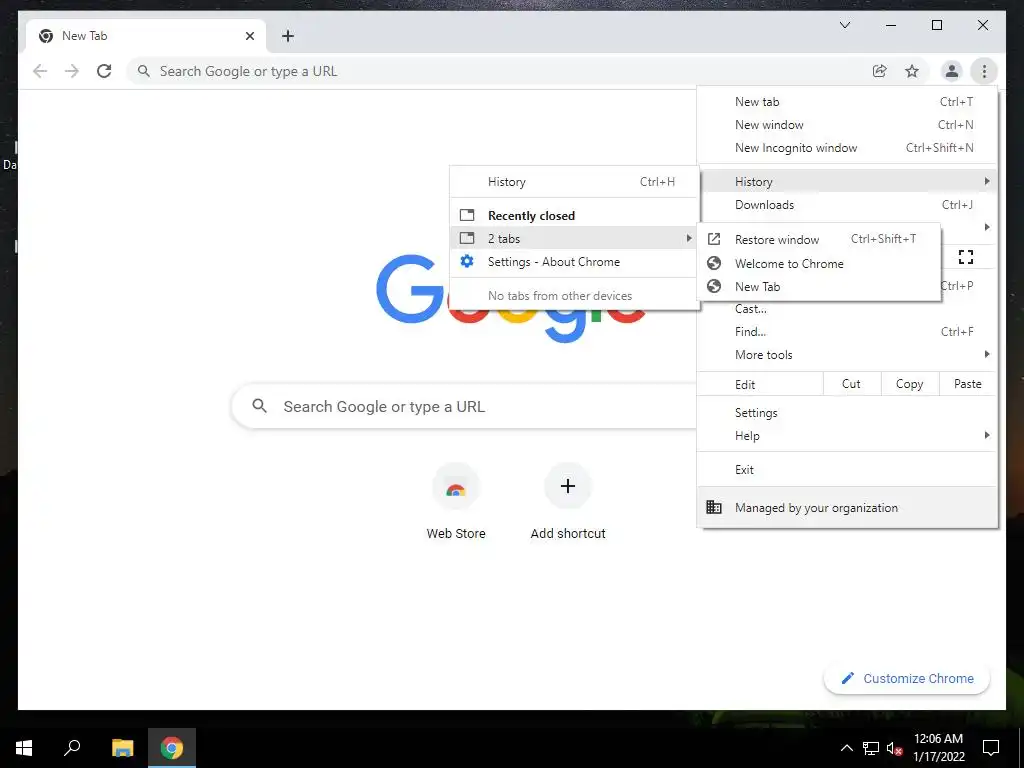
Task: Open Downloads from the menu
Action: click(847, 205)
